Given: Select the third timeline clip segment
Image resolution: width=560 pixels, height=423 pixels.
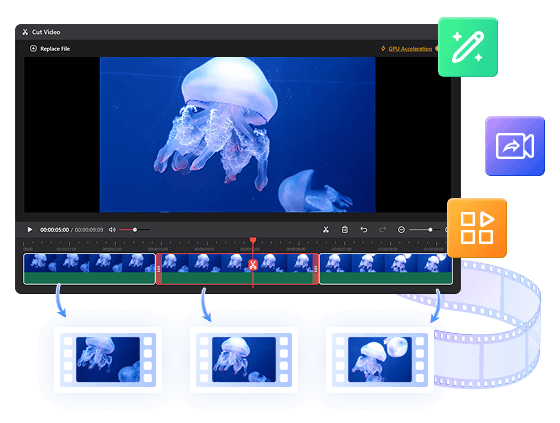Looking at the screenshot, I should coord(386,269).
